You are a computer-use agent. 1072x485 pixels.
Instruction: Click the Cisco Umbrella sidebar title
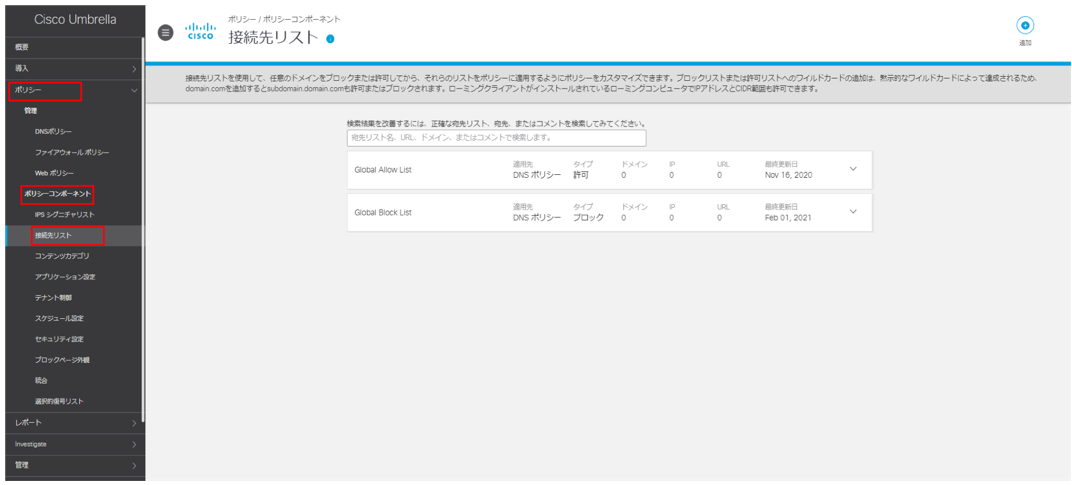point(75,20)
